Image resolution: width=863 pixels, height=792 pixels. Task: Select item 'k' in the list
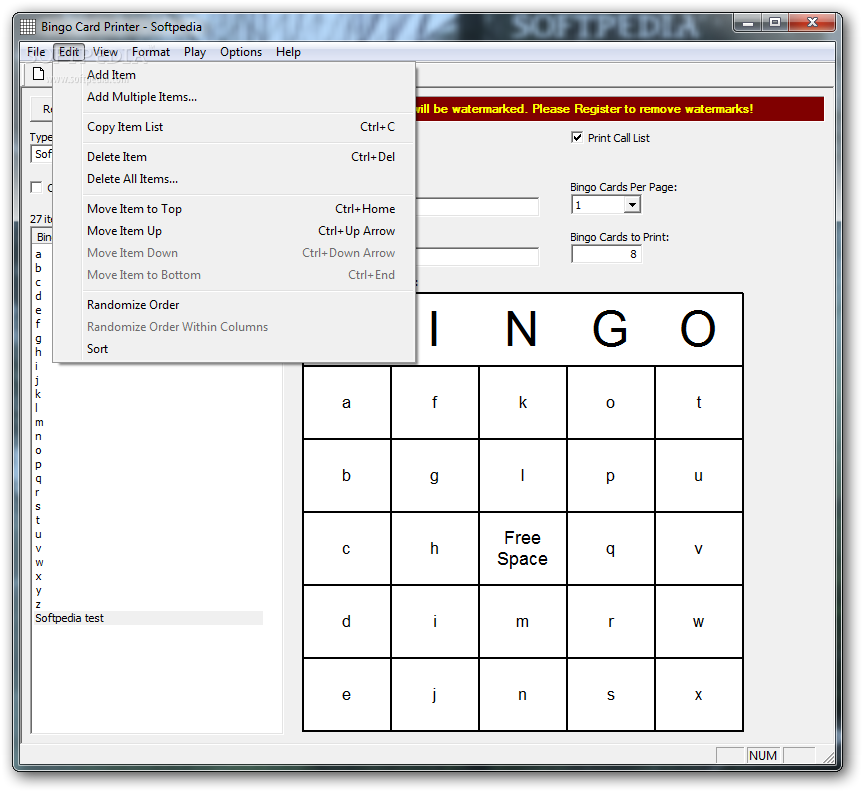point(38,394)
